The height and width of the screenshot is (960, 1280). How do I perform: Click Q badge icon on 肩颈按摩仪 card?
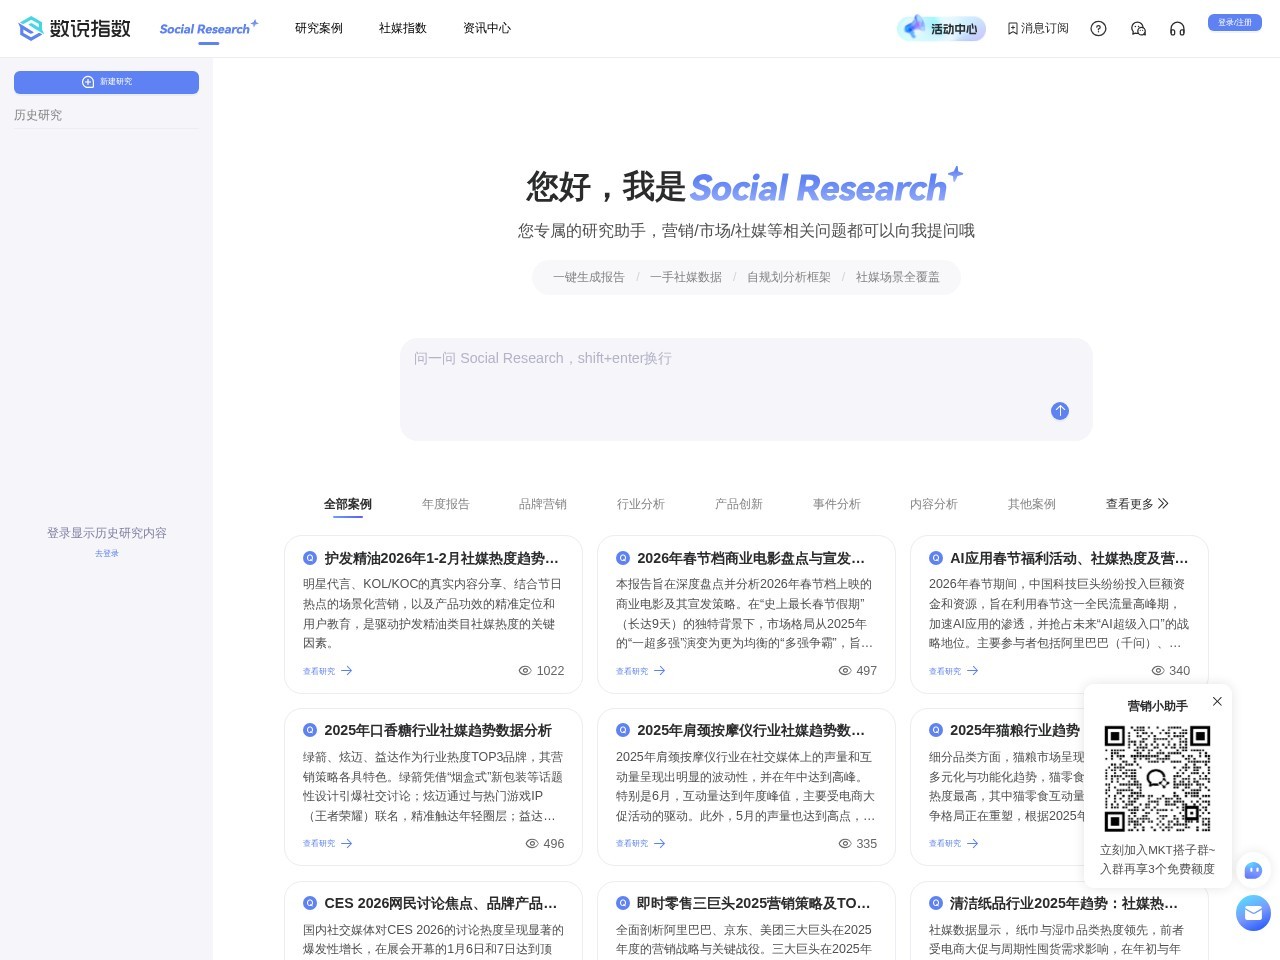pos(623,730)
